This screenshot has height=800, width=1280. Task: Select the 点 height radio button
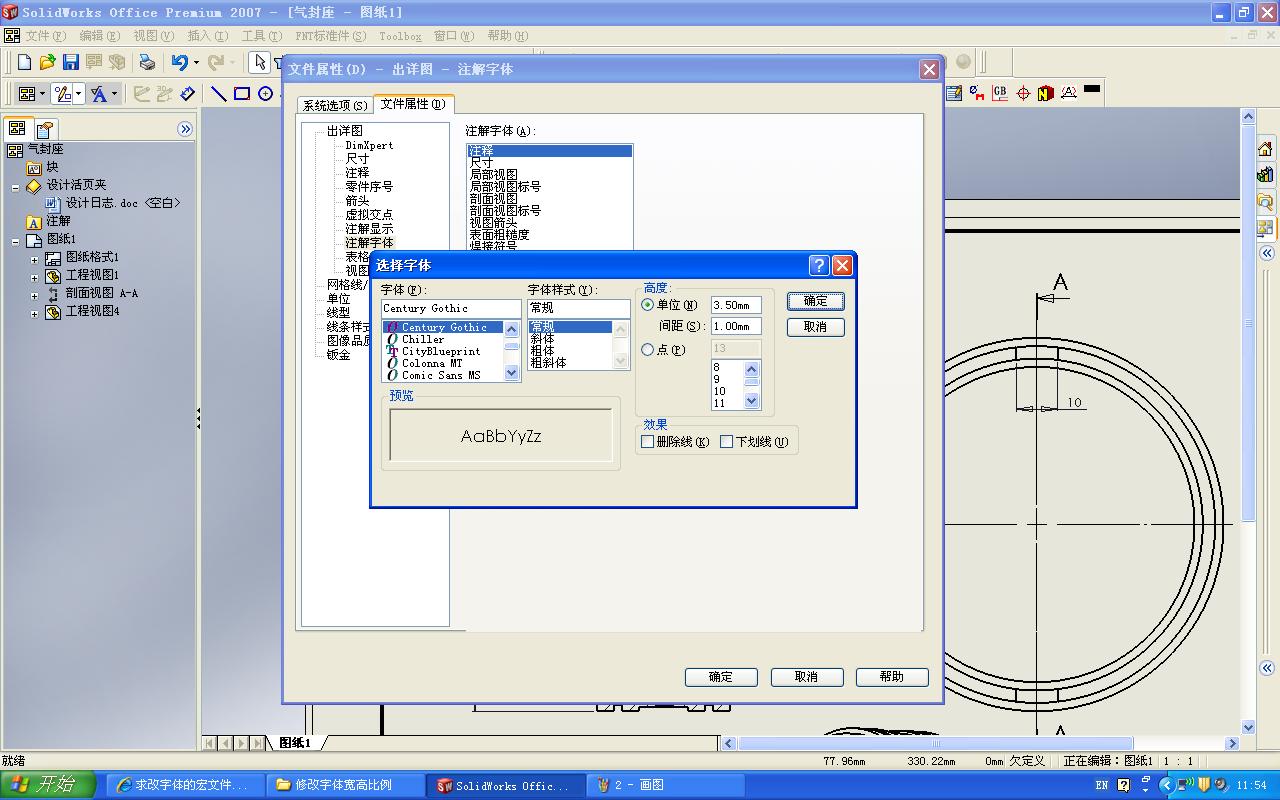click(x=648, y=350)
